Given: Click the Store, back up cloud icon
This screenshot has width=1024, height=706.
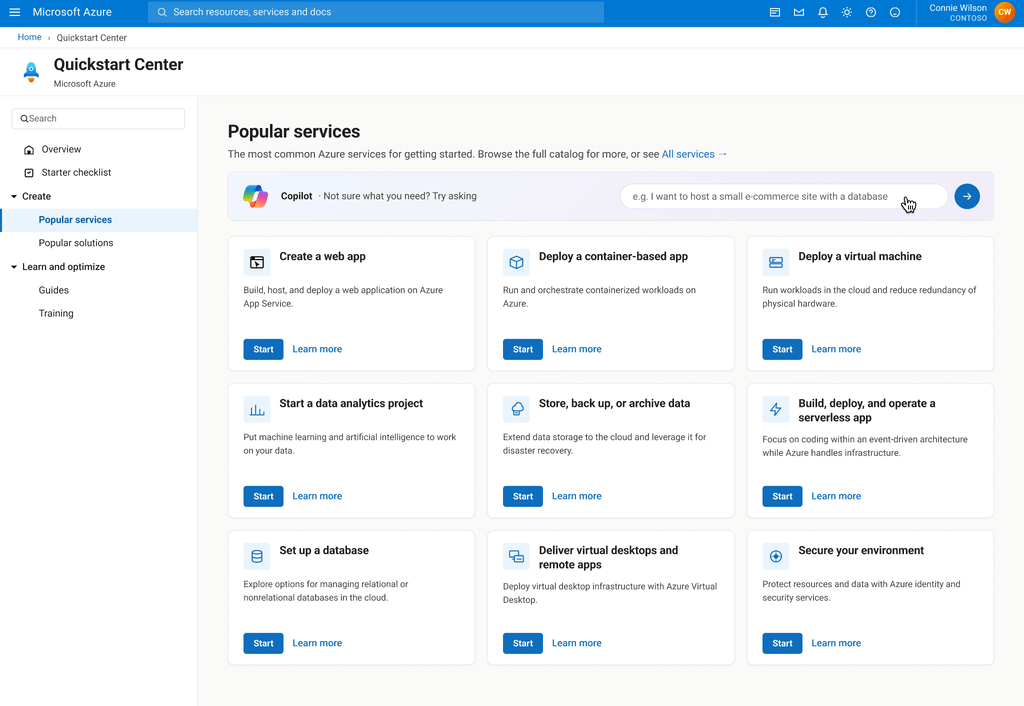Looking at the screenshot, I should 516,409.
